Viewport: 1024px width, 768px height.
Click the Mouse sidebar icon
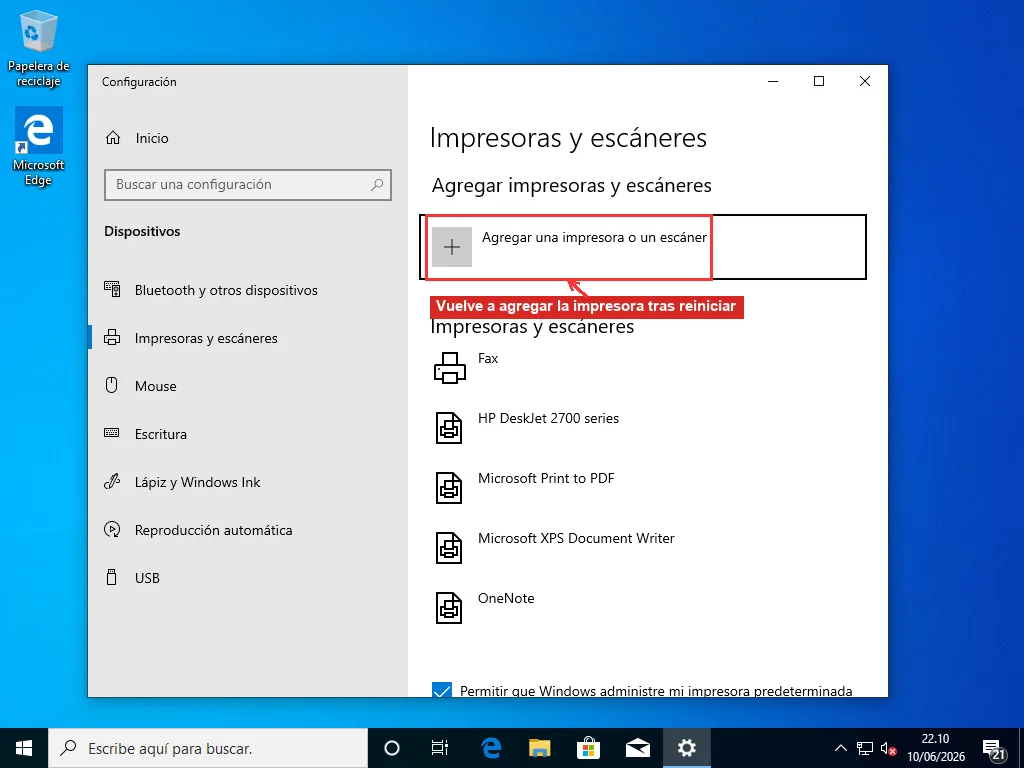112,385
